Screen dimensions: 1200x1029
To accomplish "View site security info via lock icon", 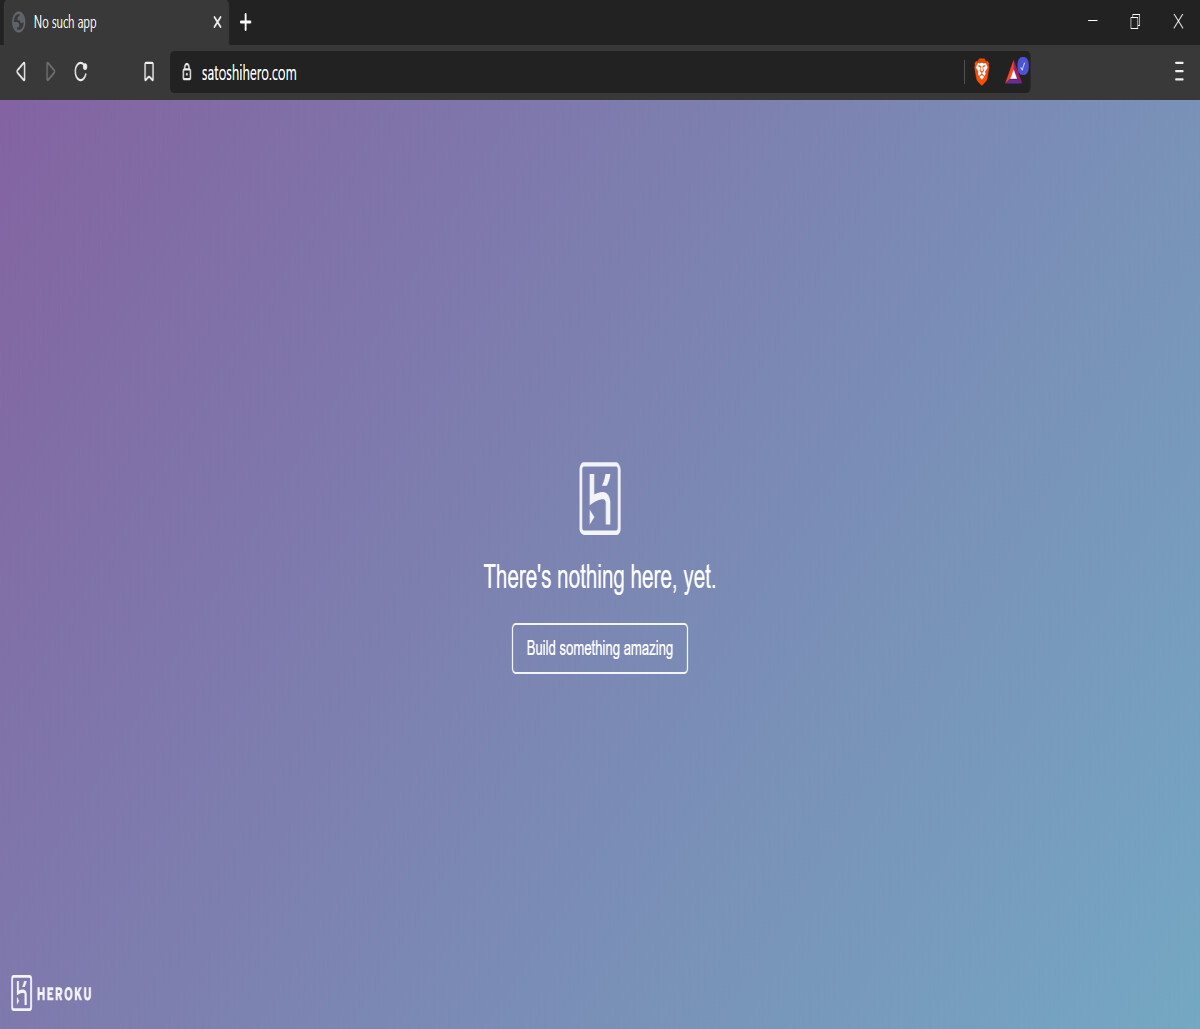I will pyautogui.click(x=186, y=72).
